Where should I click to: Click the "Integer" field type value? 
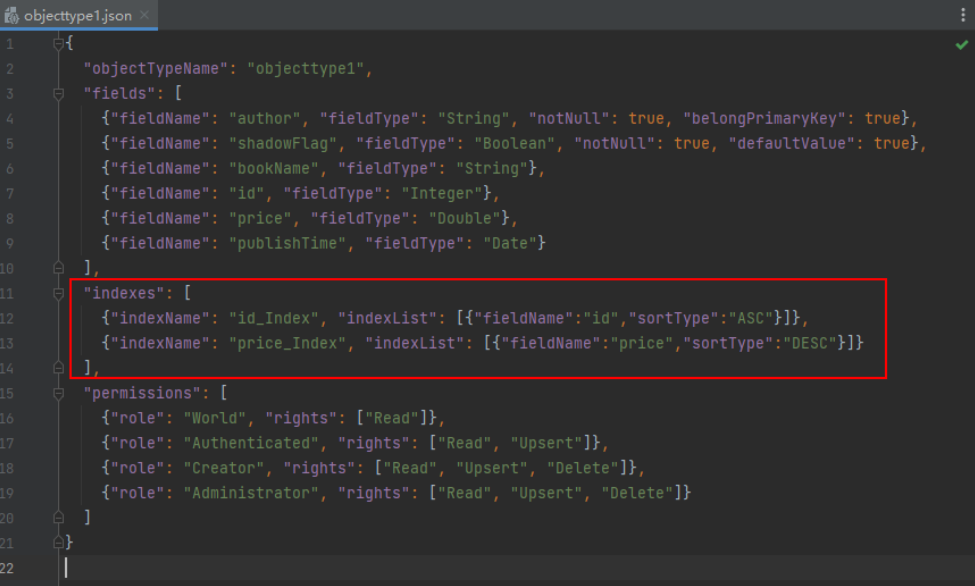click(x=441, y=193)
